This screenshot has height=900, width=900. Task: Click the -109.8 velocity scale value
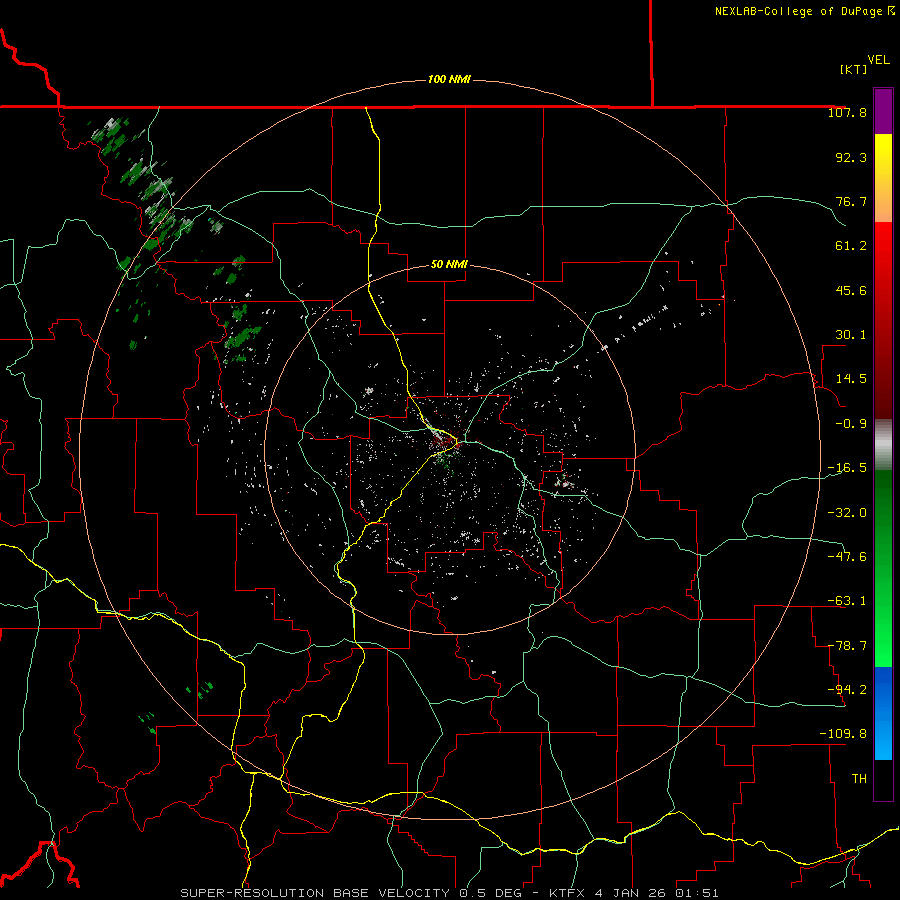pyautogui.click(x=843, y=734)
